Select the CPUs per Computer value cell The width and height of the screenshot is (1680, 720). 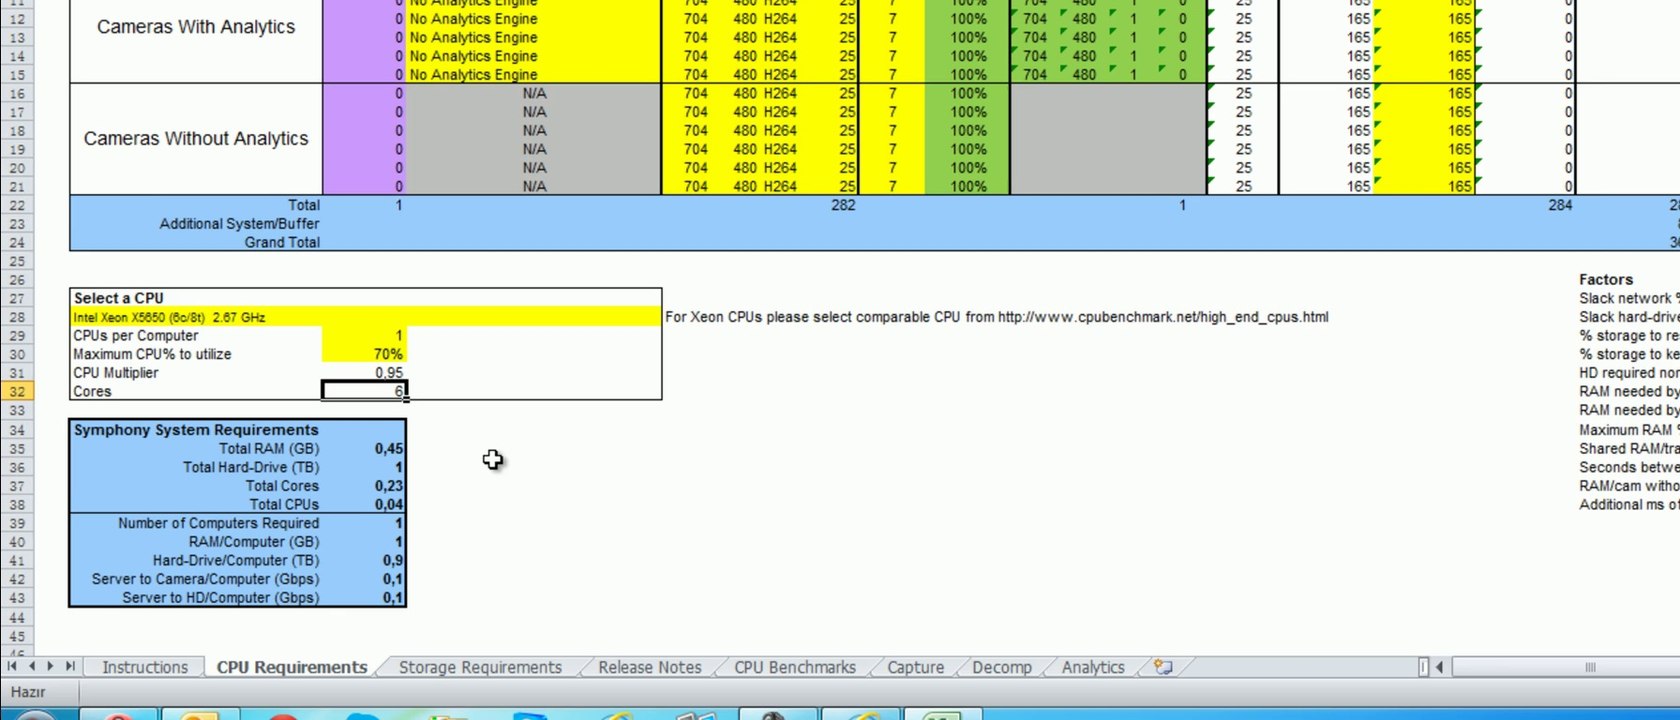pos(364,336)
